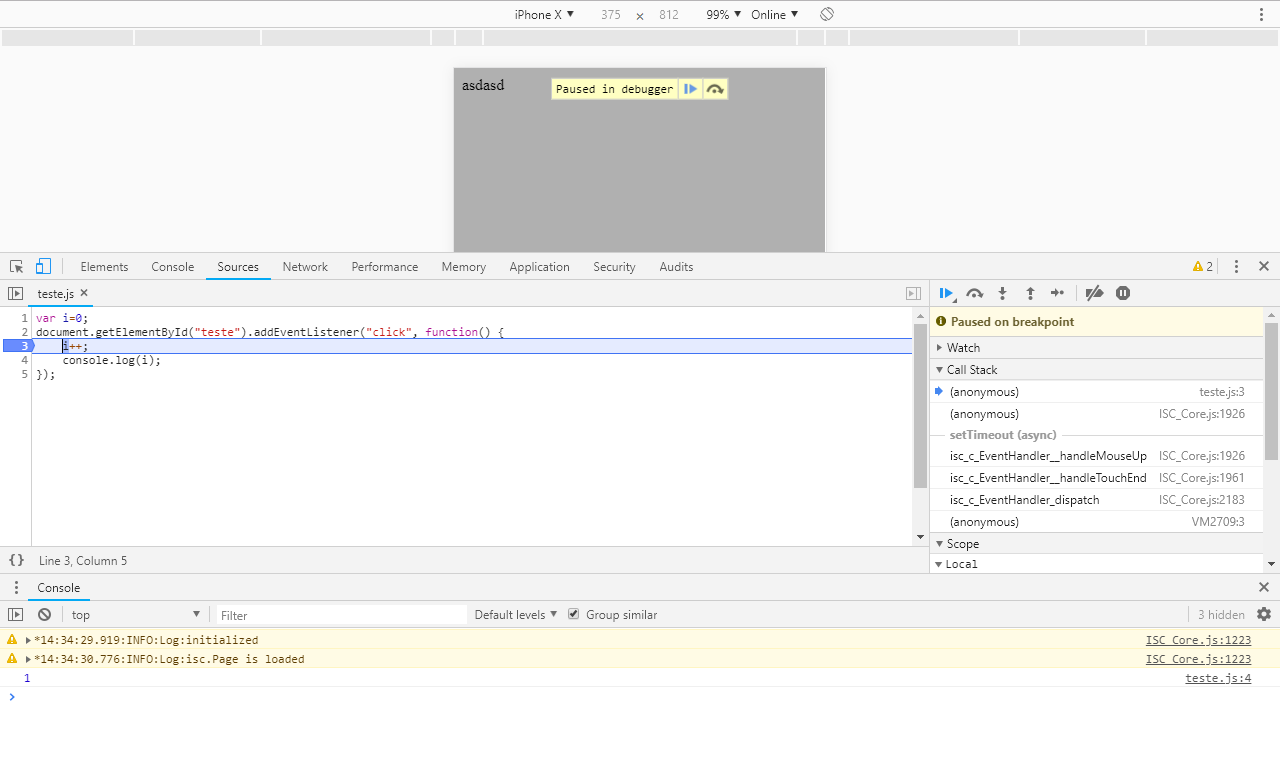Select the inspect element picker icon

pyautogui.click(x=17, y=267)
